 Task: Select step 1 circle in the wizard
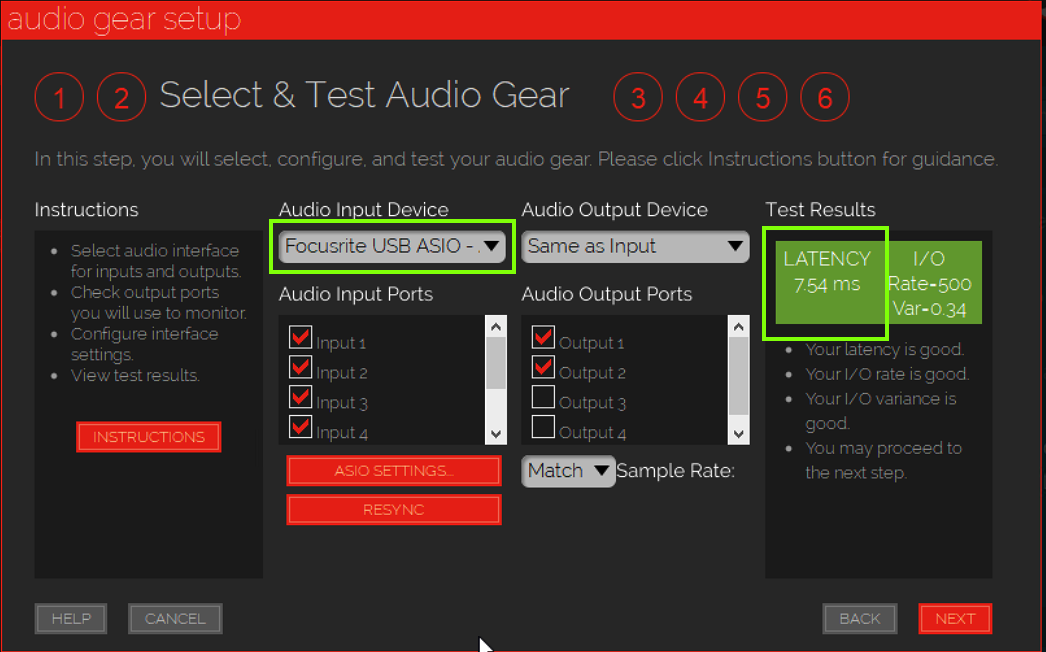tap(59, 96)
